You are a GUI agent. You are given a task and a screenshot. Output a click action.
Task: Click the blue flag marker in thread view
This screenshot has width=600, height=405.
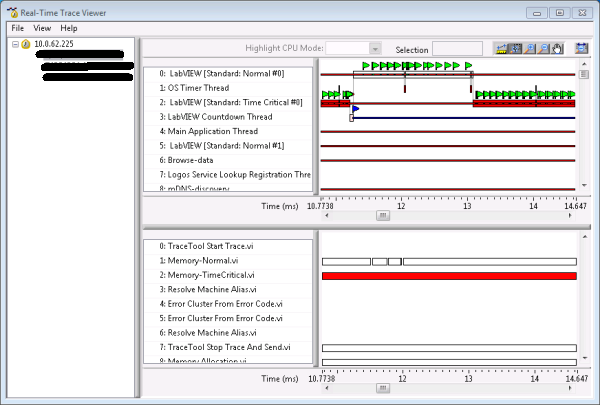355,109
